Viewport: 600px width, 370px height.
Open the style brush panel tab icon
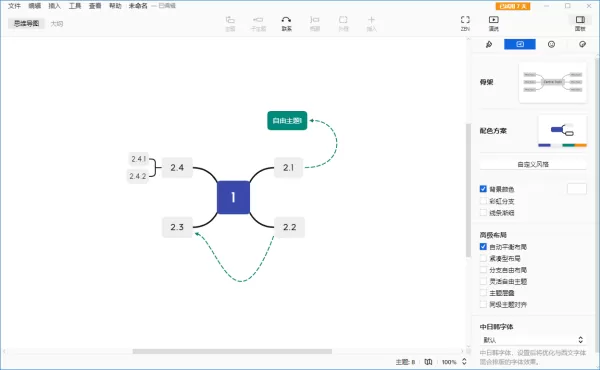click(x=489, y=44)
